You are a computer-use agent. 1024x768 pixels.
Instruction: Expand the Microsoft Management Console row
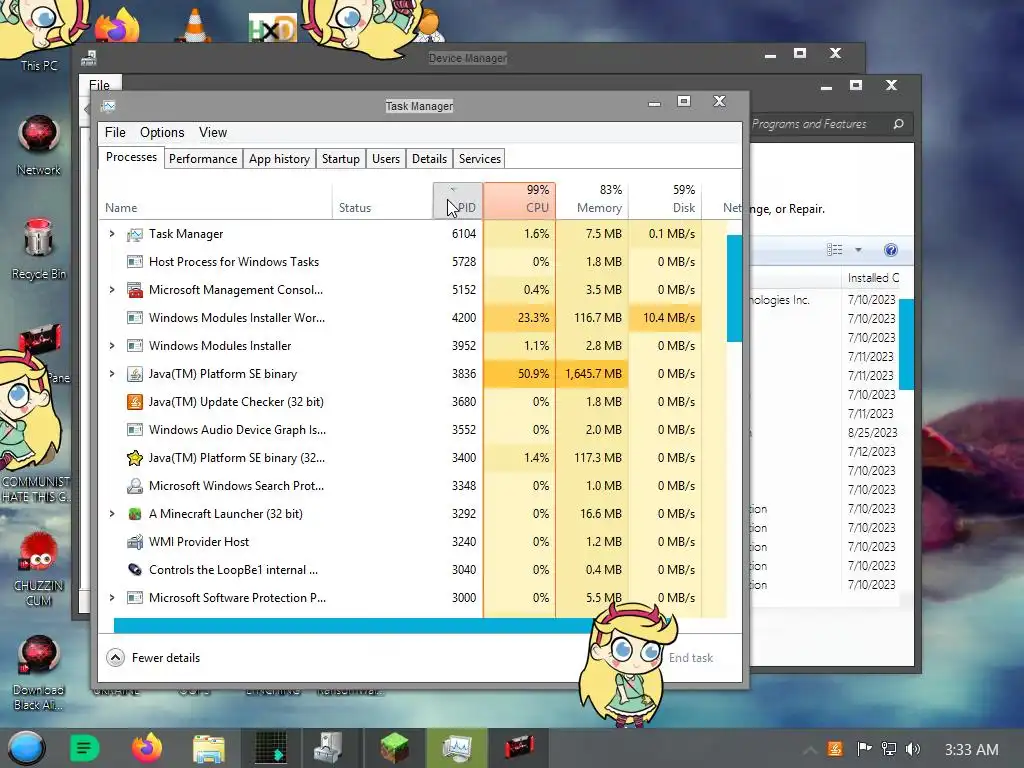tap(112, 290)
